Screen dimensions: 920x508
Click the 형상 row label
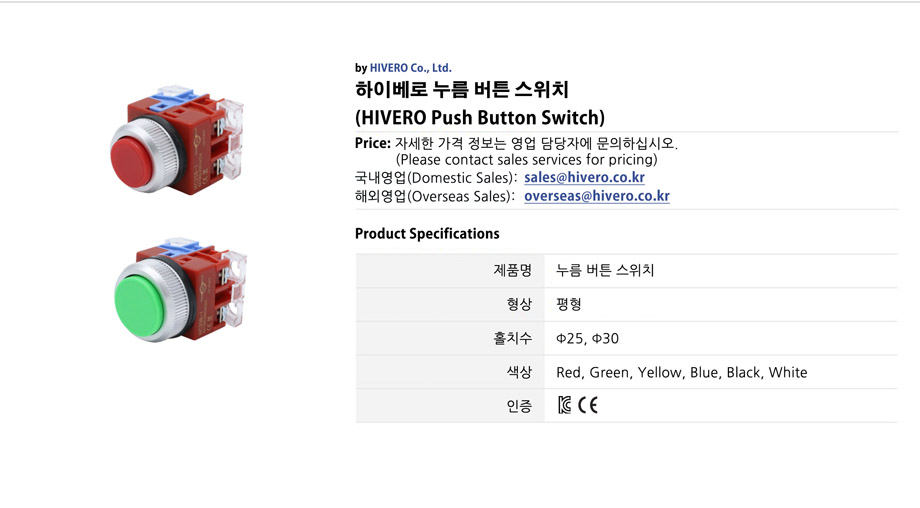click(x=519, y=304)
